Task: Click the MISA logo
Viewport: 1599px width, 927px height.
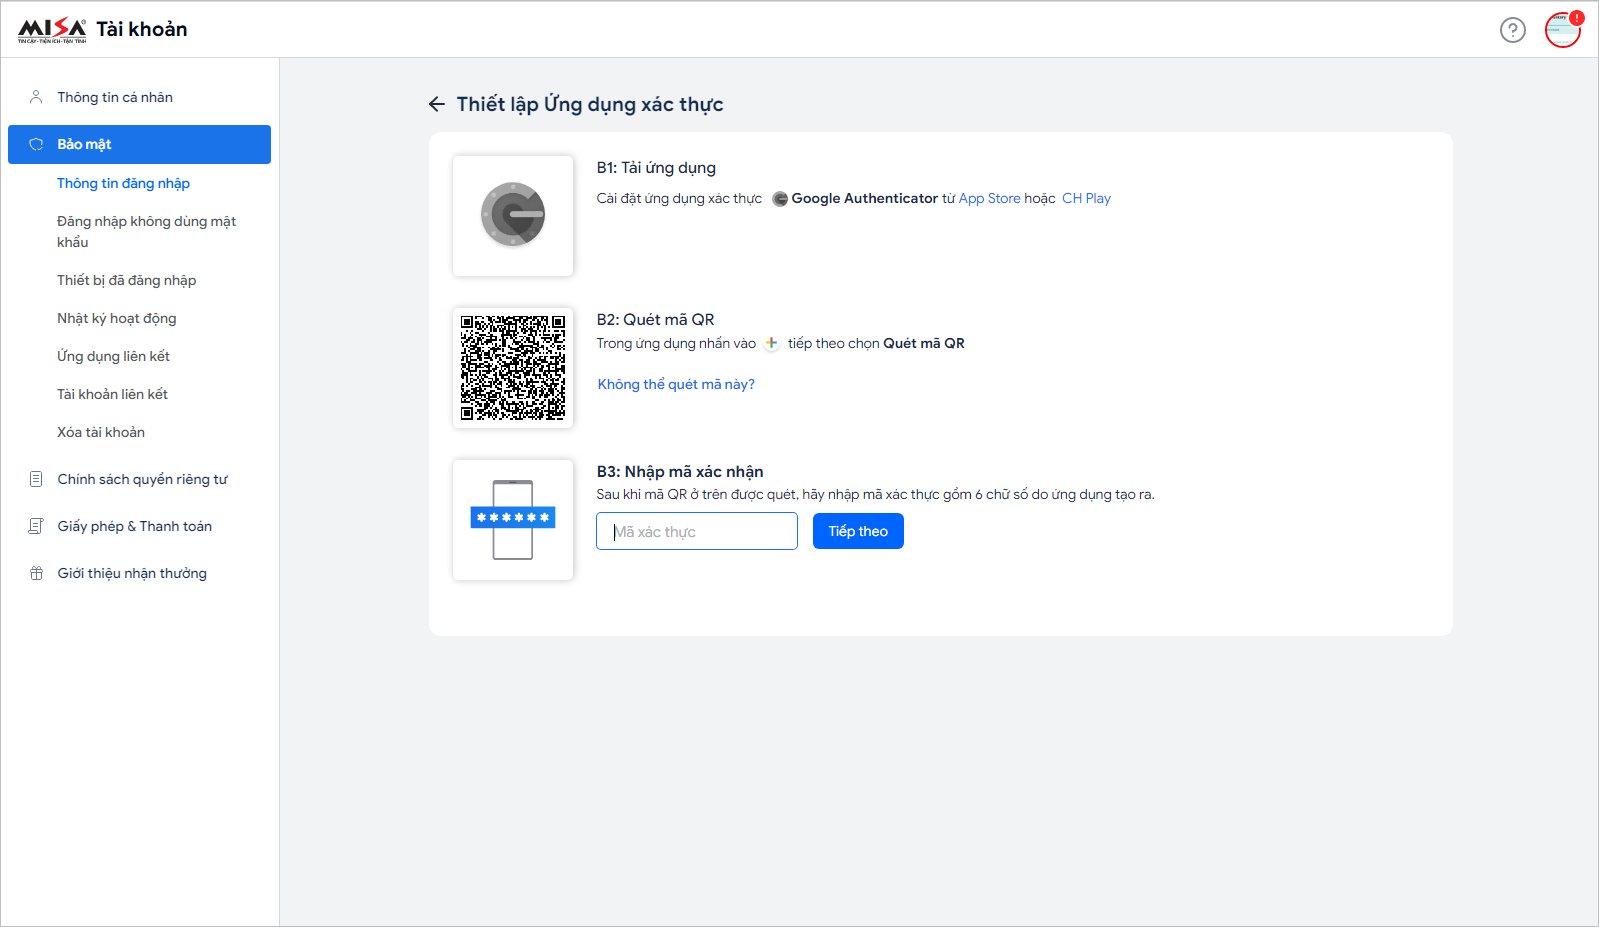Action: tap(52, 30)
